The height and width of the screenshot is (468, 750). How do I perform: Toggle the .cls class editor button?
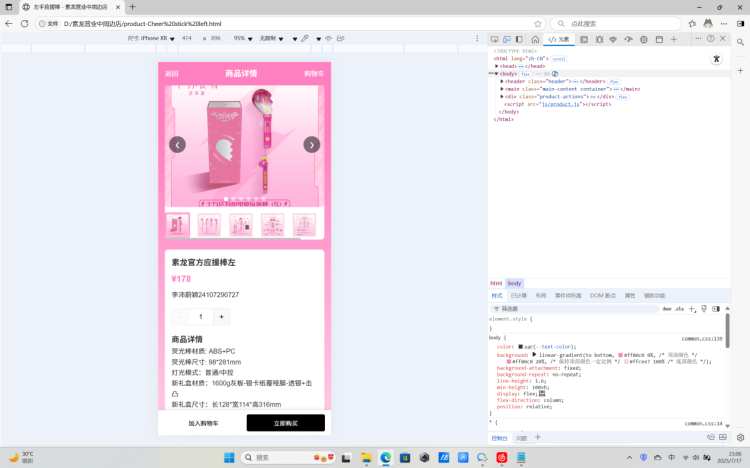(679, 309)
